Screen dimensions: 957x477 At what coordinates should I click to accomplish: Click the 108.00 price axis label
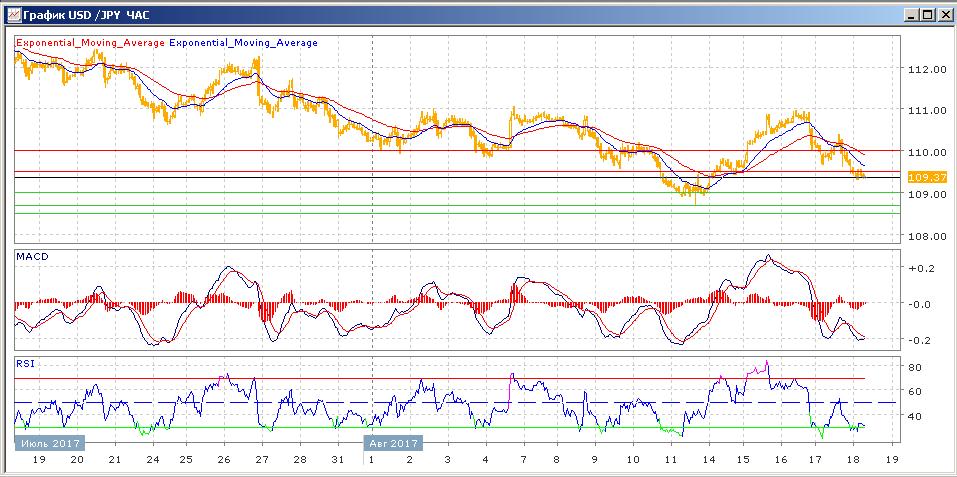point(924,236)
